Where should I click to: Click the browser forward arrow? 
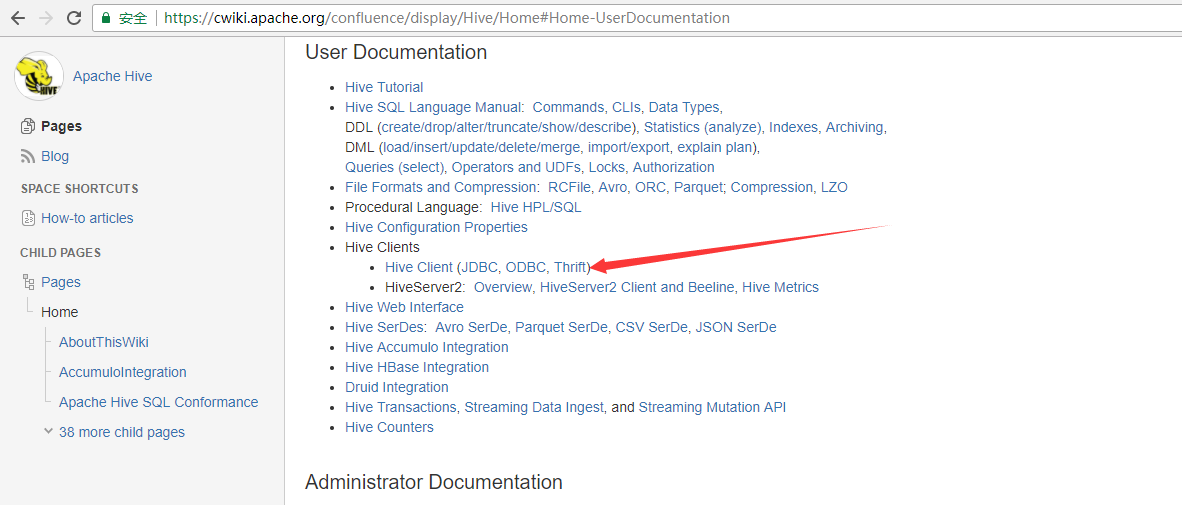tap(45, 18)
